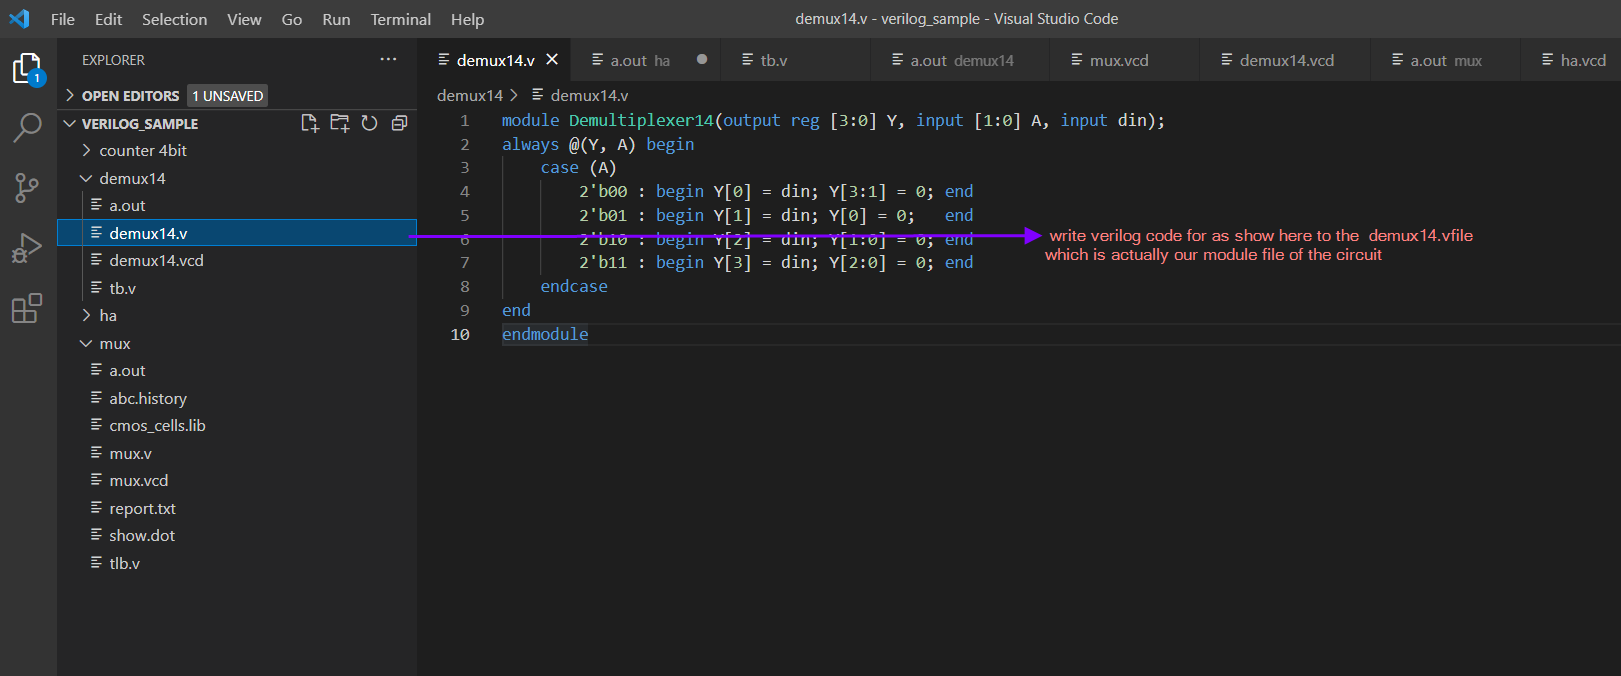The width and height of the screenshot is (1621, 676).
Task: Expand the ha folder
Action: (108, 315)
